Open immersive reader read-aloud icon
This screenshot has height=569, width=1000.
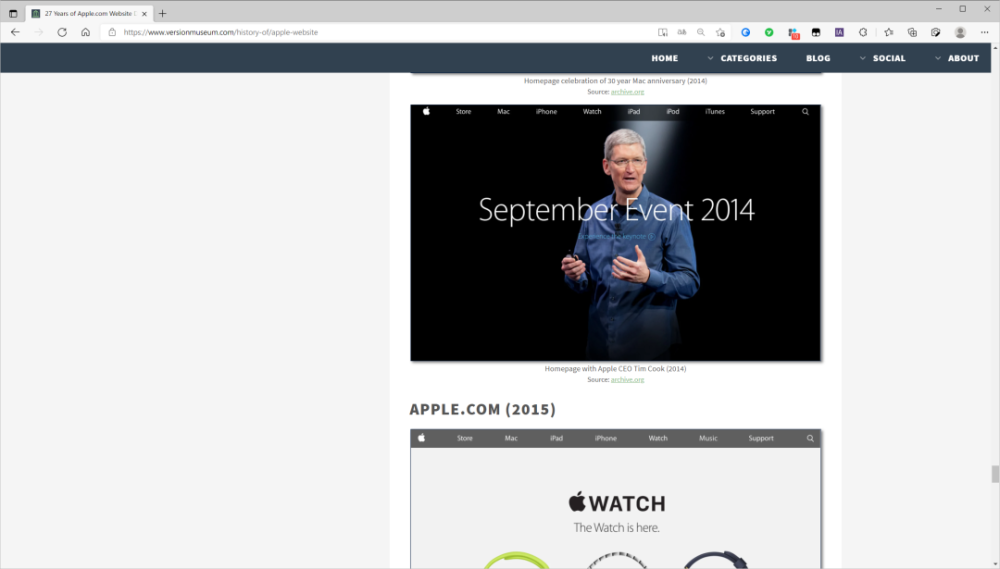click(663, 32)
